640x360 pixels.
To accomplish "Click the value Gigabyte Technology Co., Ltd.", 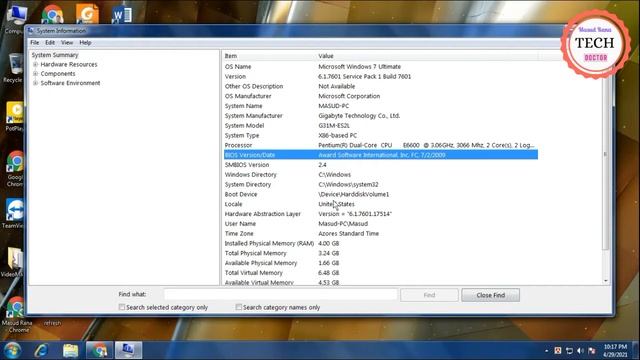I will pos(359,116).
